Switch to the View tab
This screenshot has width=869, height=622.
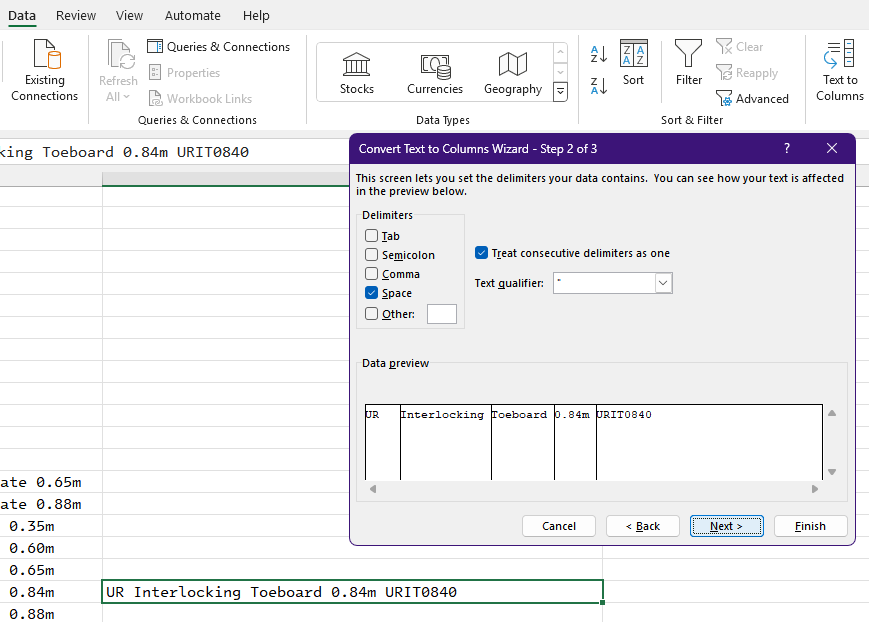coord(129,16)
